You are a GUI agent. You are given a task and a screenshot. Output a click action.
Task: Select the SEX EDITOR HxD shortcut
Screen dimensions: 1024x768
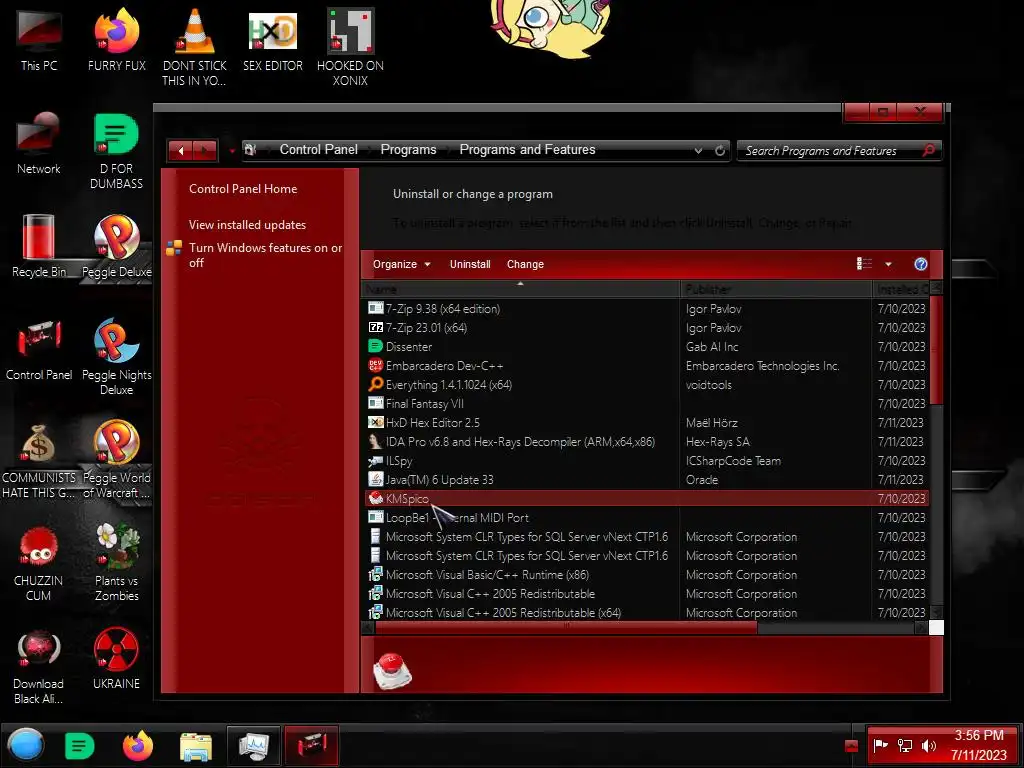(x=273, y=40)
